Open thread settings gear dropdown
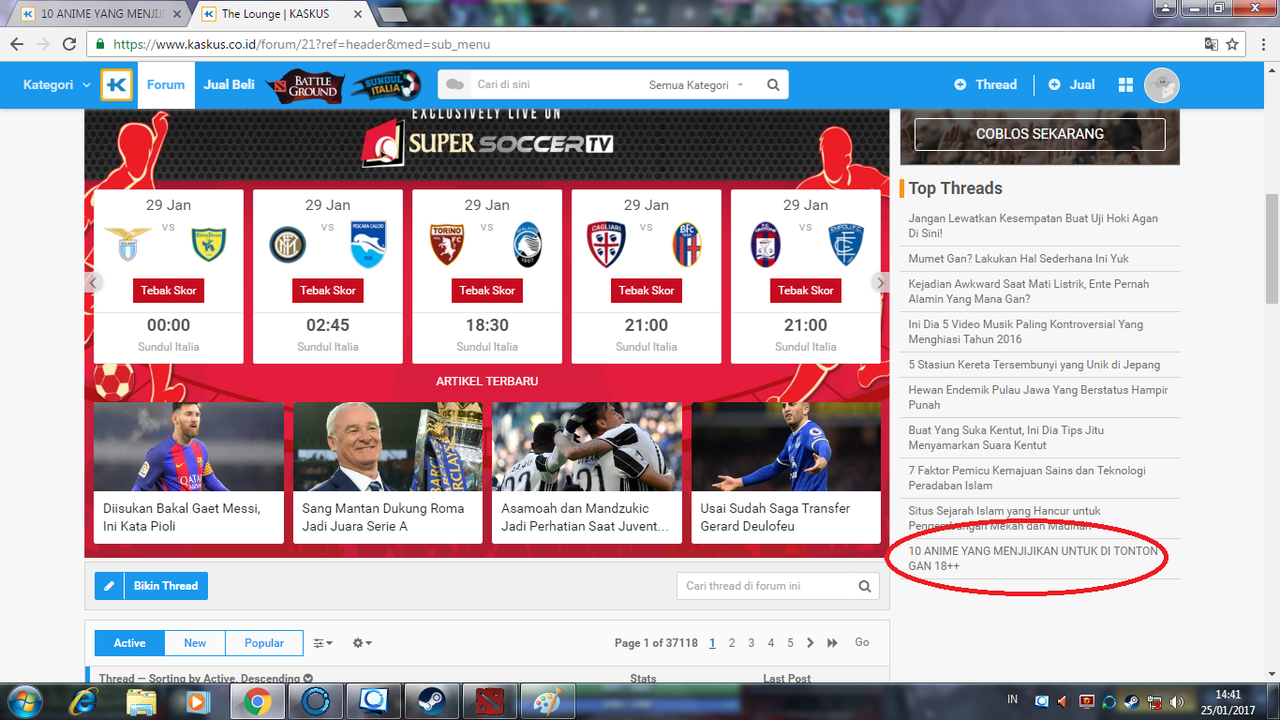Image resolution: width=1280 pixels, height=720 pixels. 362,643
